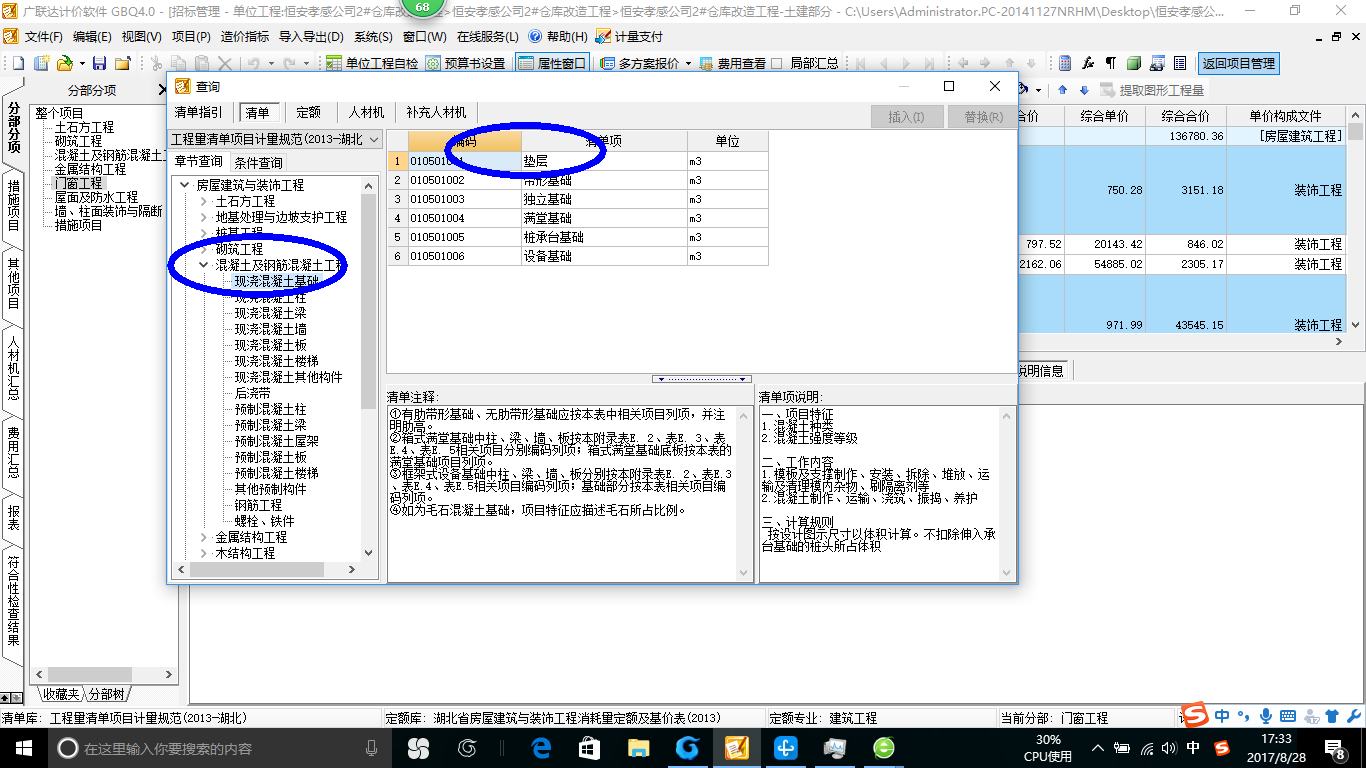Click the blue down-arrow move icon
The height and width of the screenshot is (768, 1366).
[1084, 90]
